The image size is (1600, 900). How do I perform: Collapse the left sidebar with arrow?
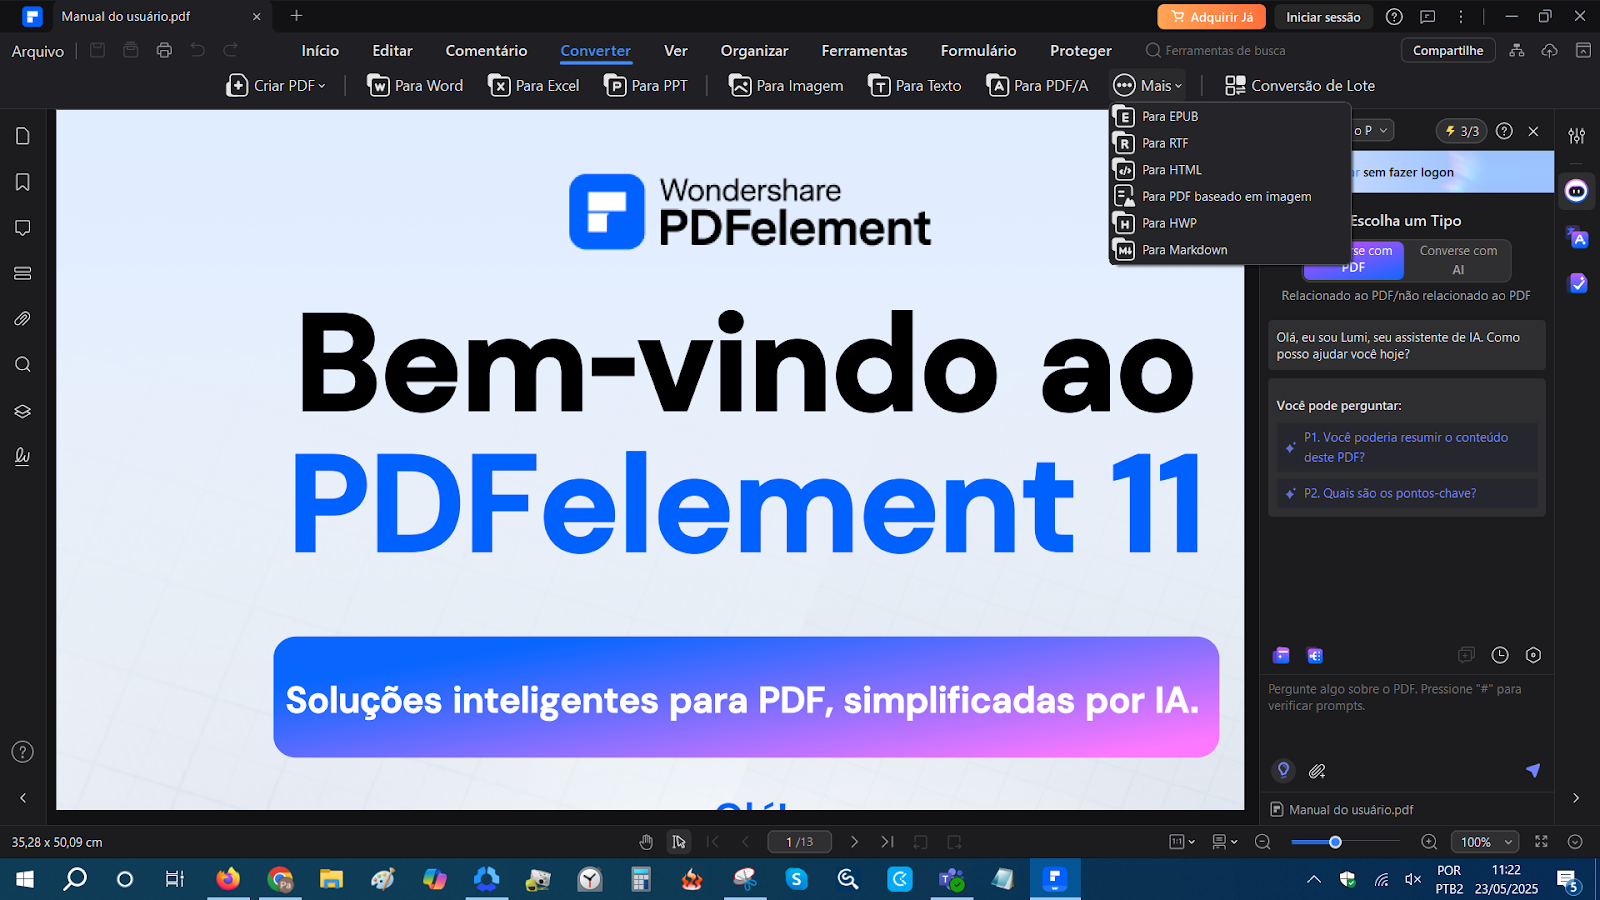[x=23, y=798]
